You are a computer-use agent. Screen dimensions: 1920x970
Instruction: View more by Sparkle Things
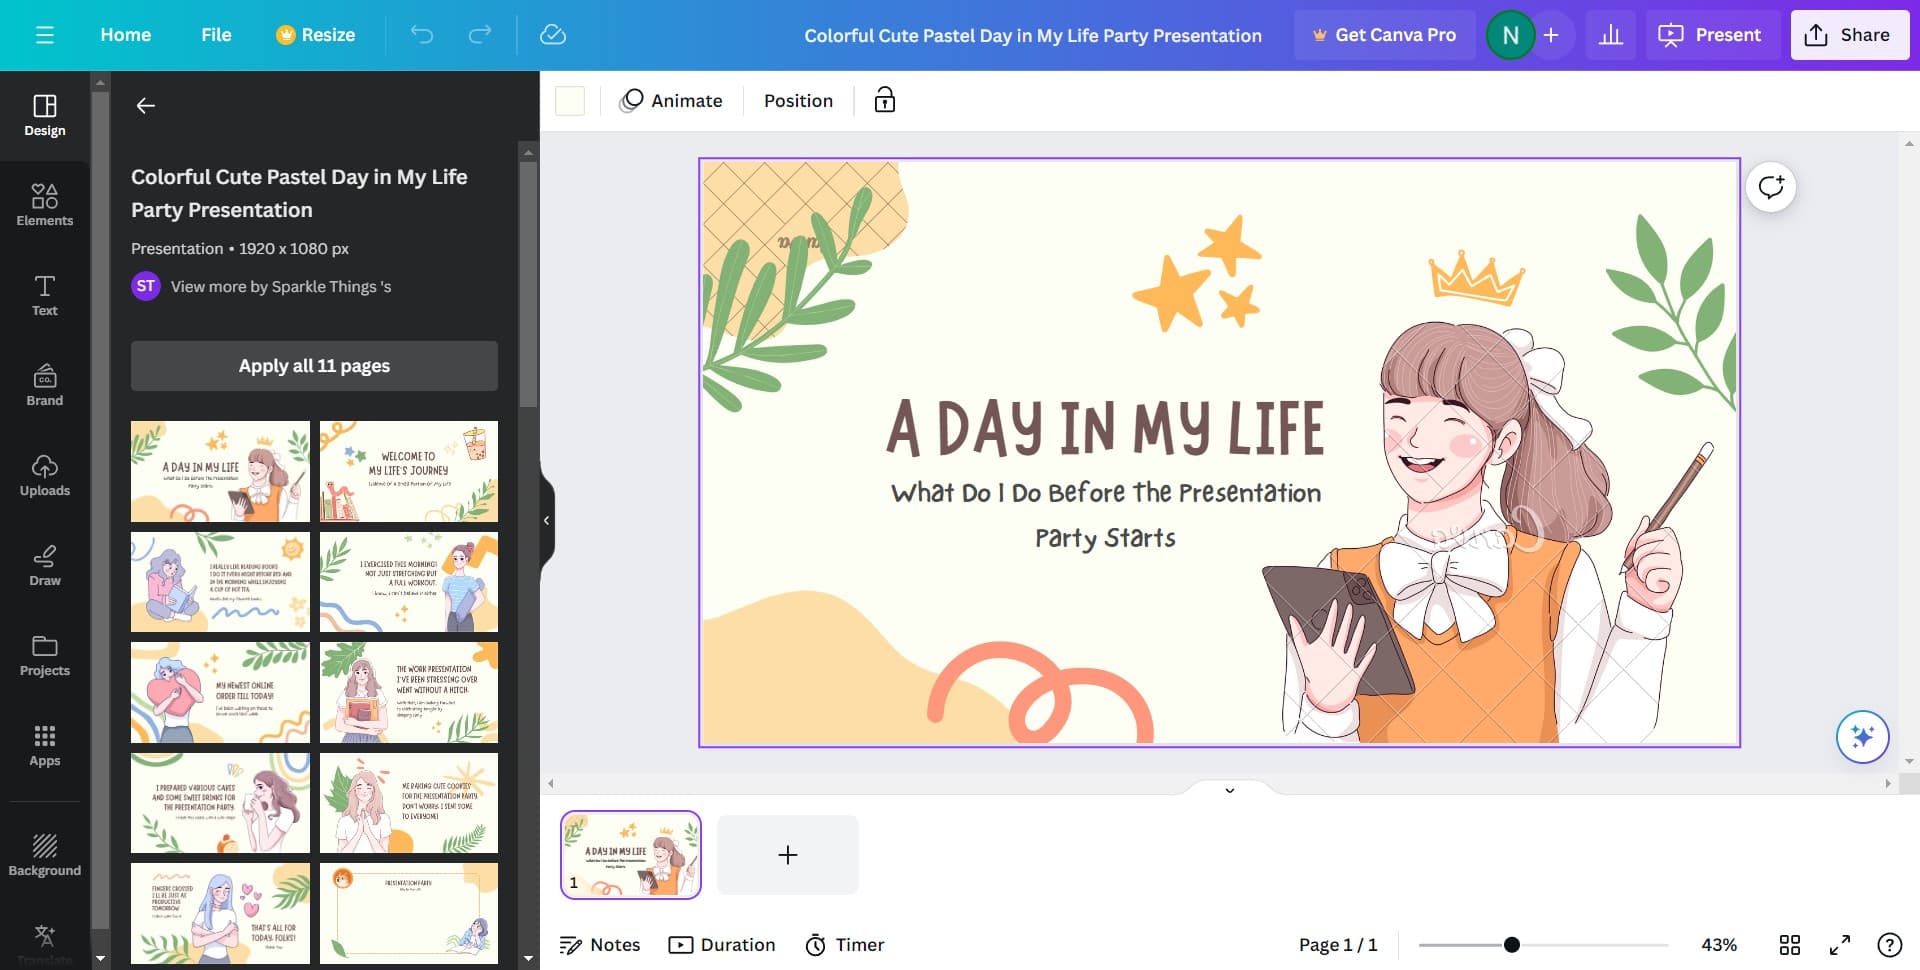[x=281, y=286]
